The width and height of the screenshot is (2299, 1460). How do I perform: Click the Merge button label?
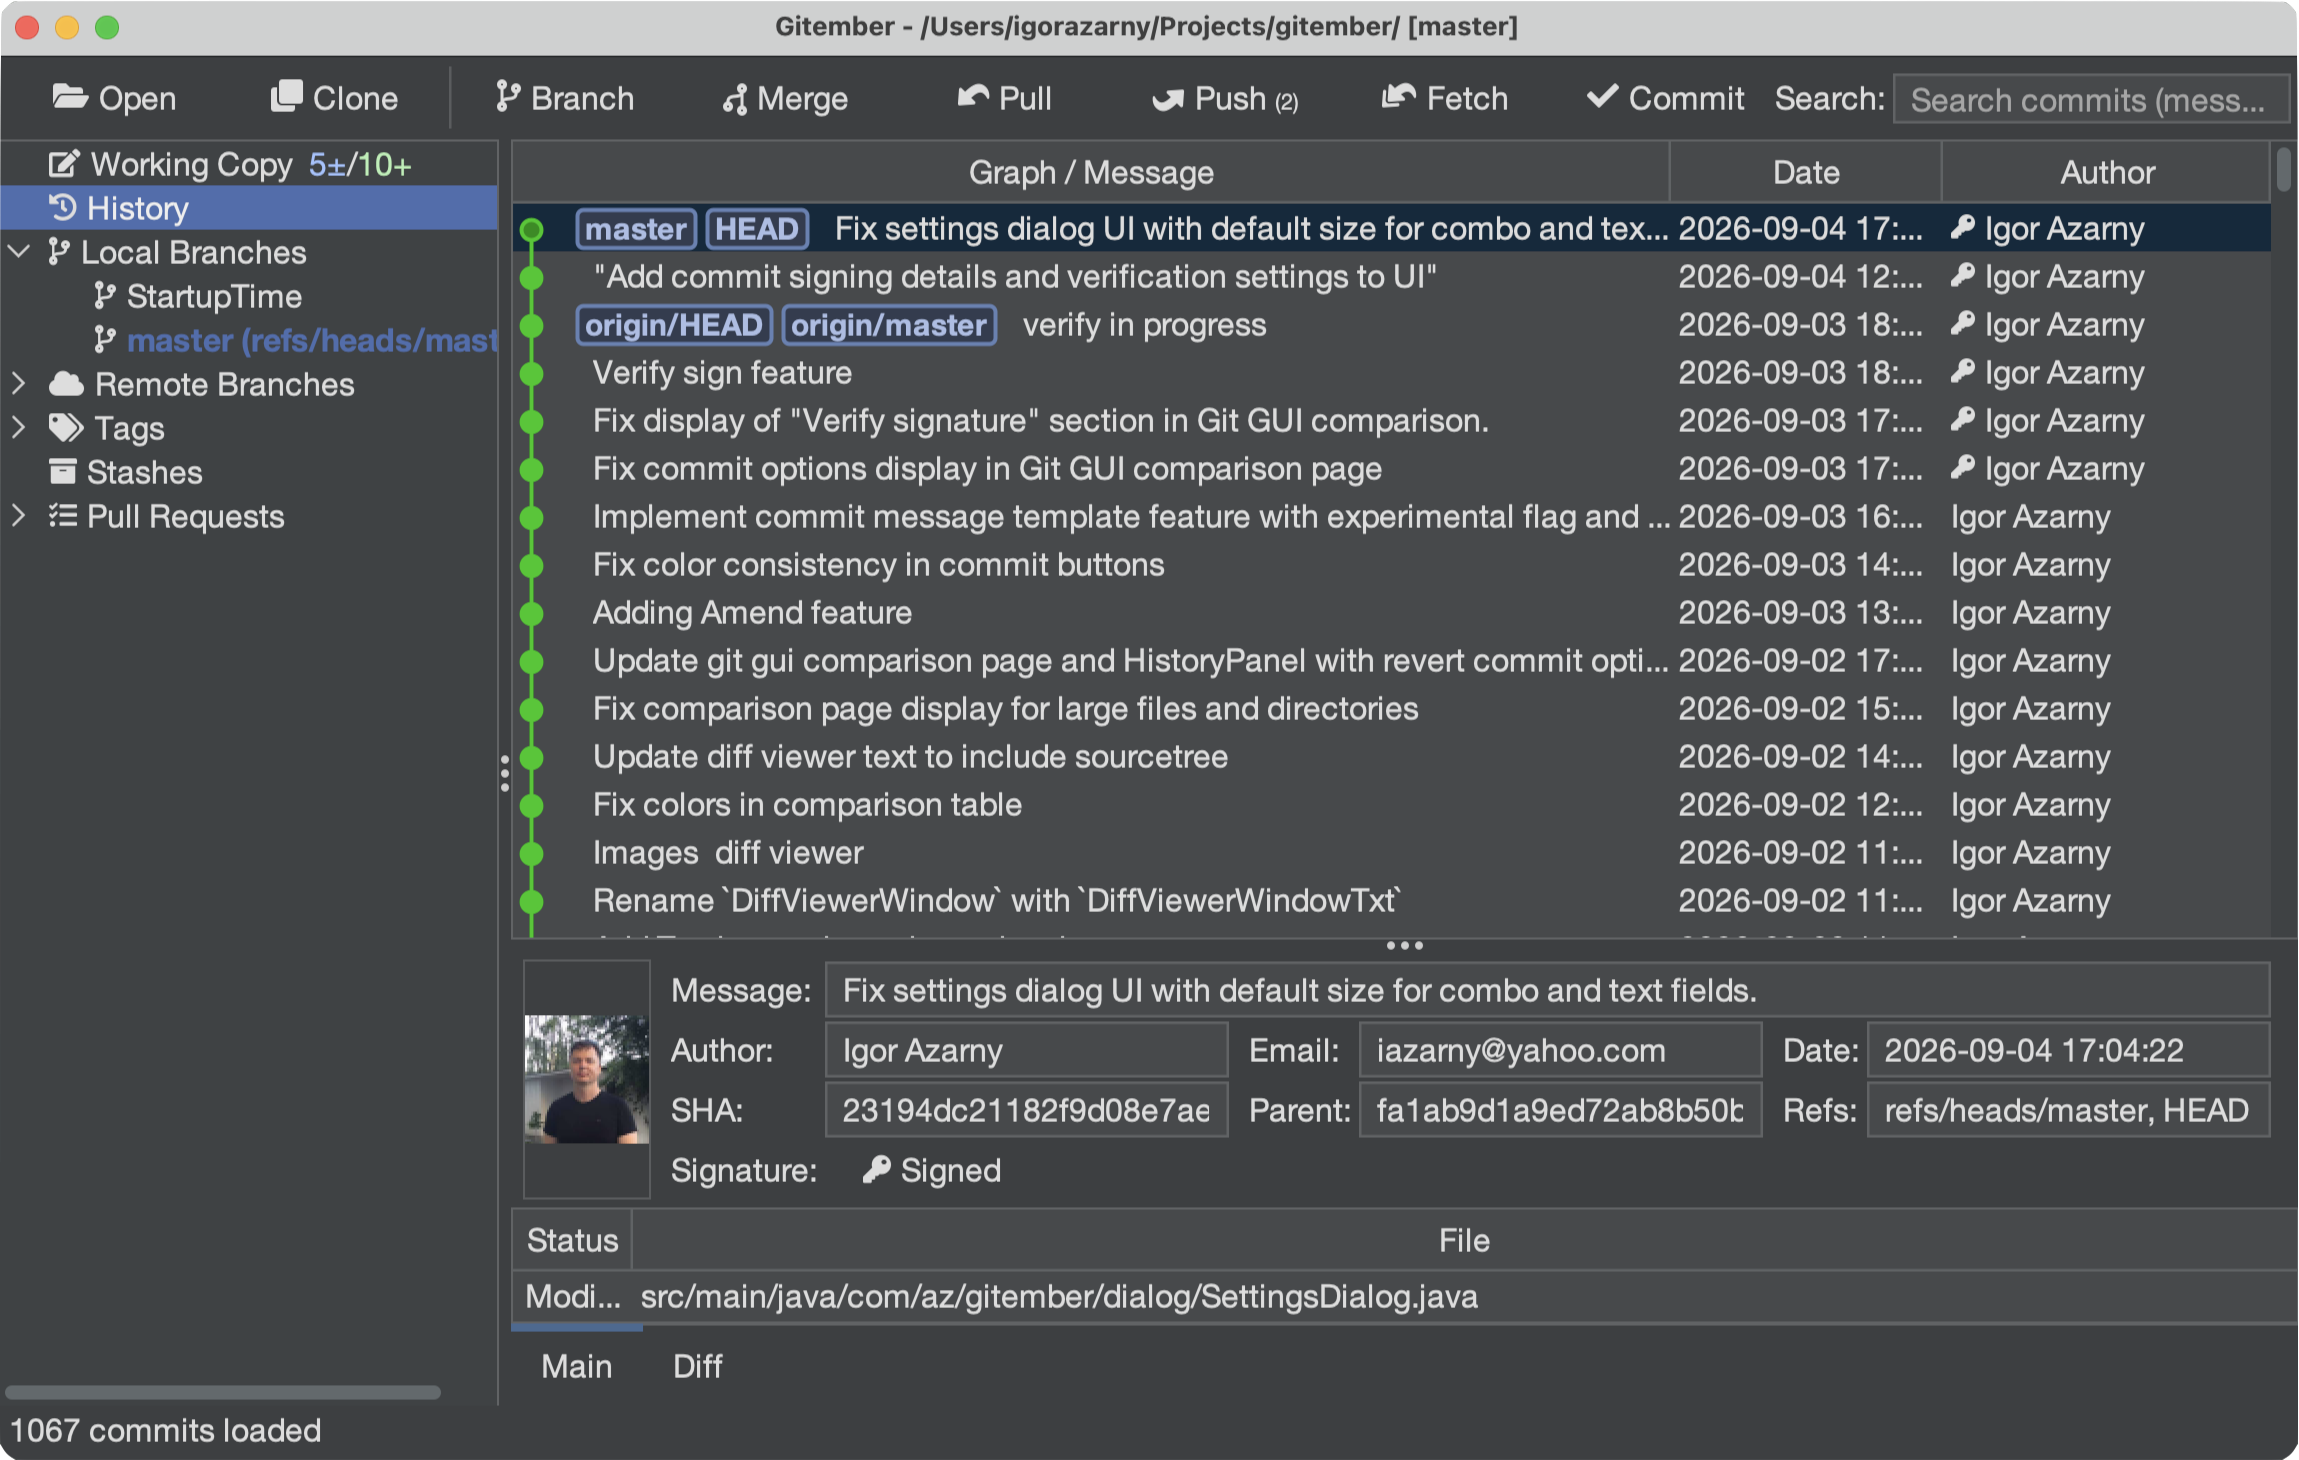(802, 99)
